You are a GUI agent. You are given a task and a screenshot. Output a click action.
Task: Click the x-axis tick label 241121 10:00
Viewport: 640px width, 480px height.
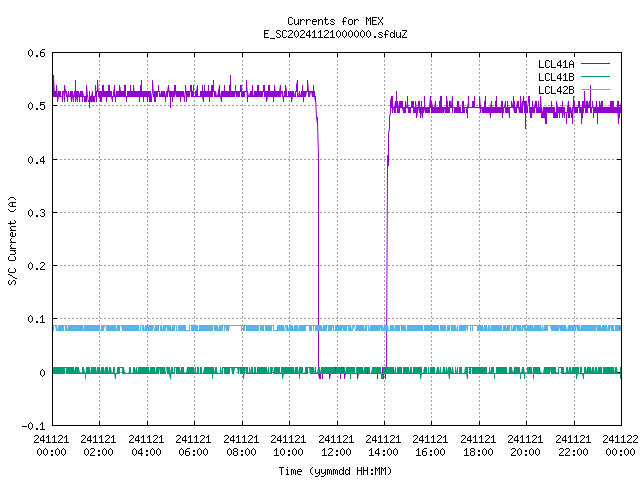pyautogui.click(x=288, y=446)
